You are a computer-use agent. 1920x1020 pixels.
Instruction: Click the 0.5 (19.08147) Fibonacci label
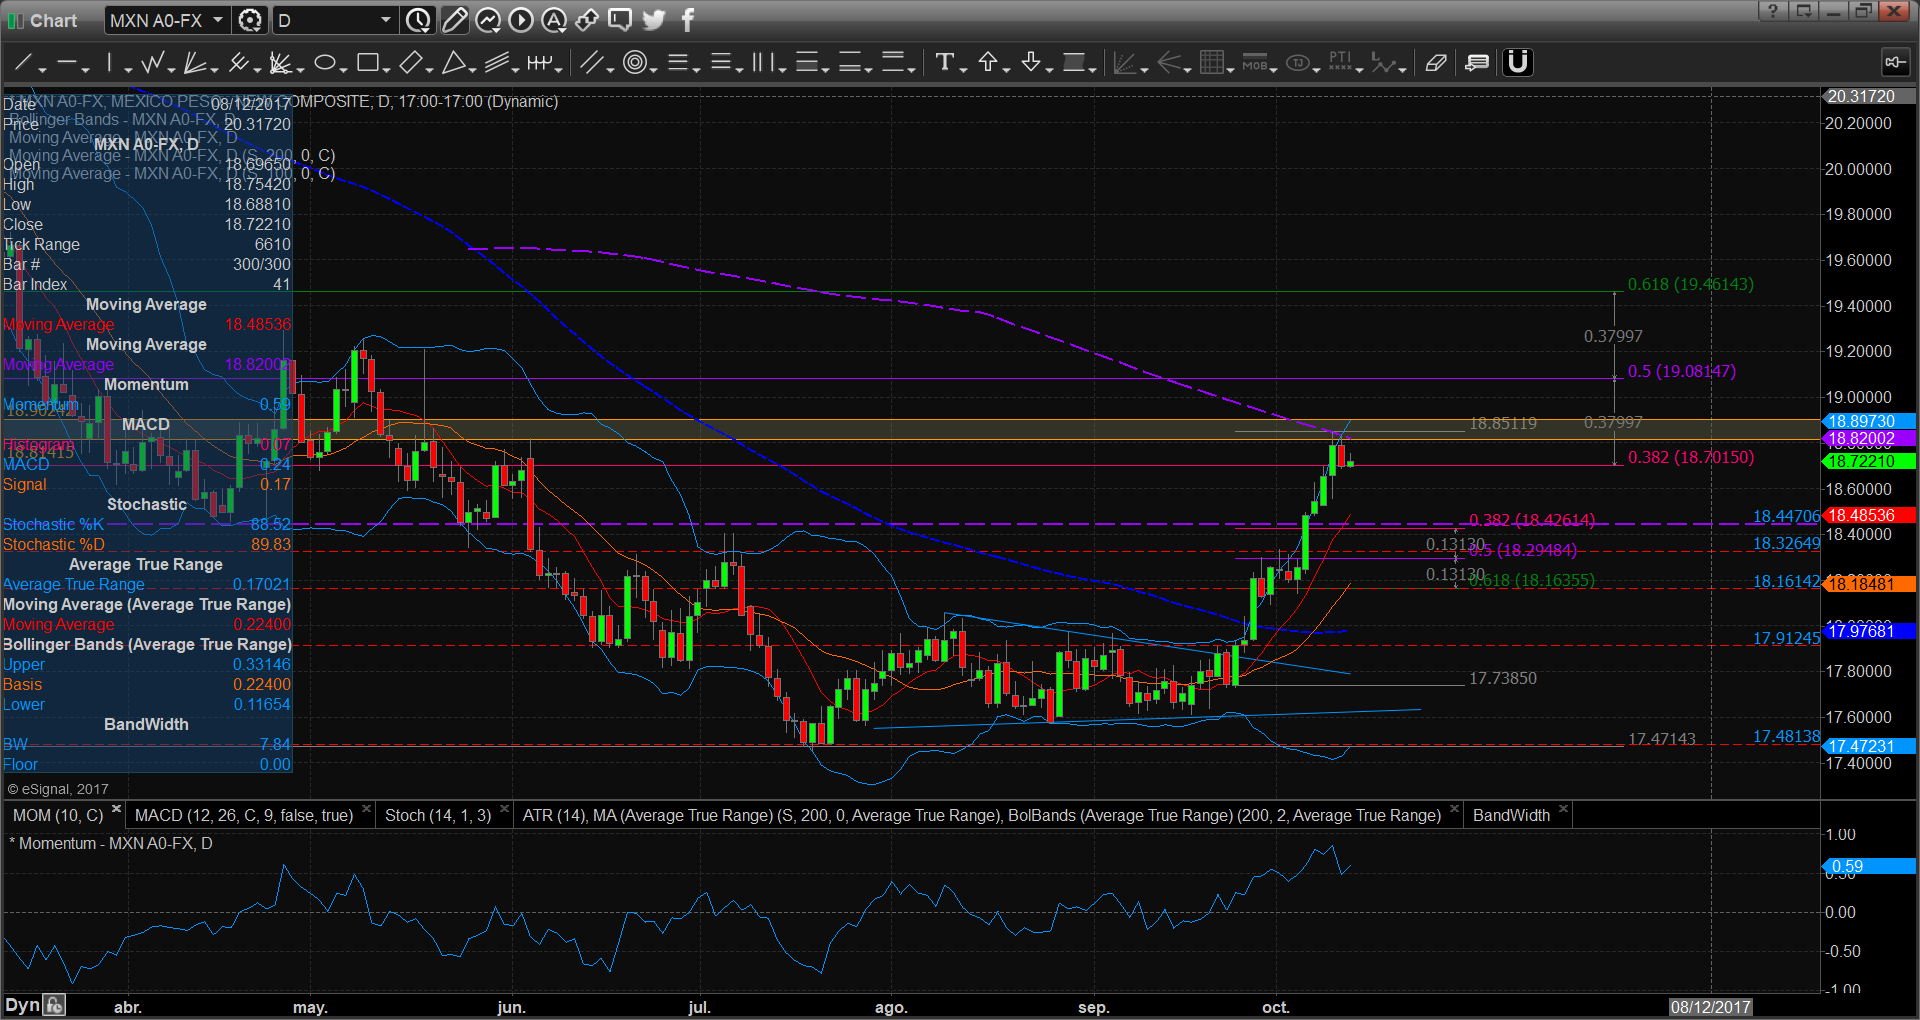click(x=1681, y=371)
